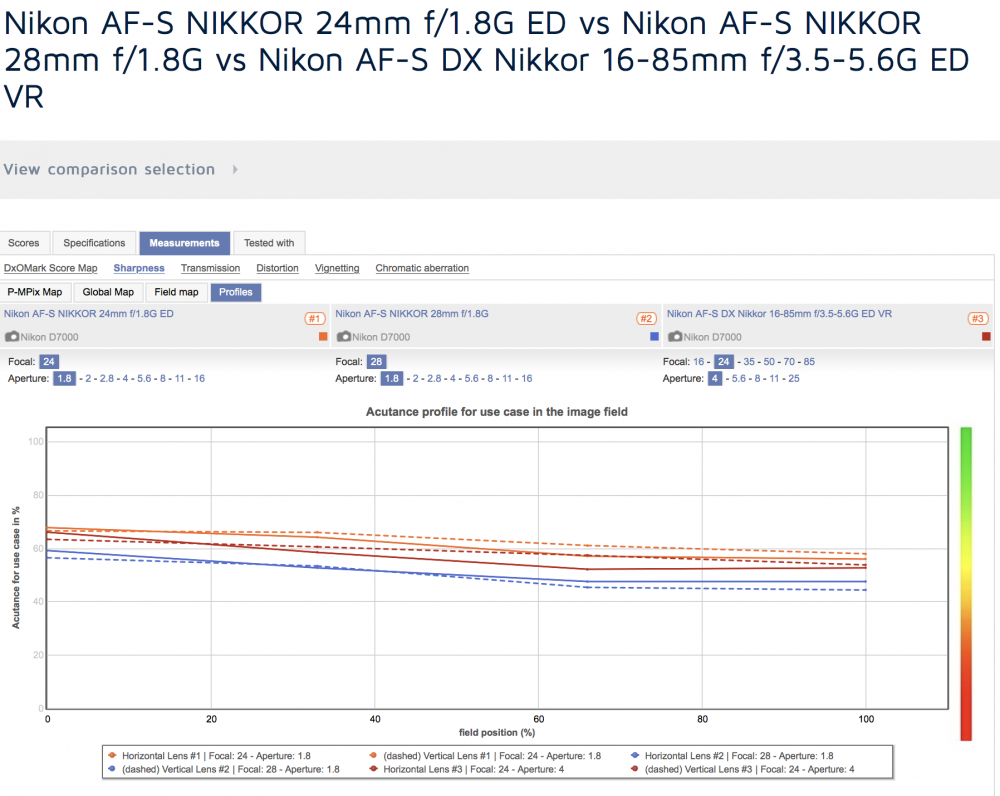Set lens #3 focal length to 85
The width and height of the screenshot is (1000, 796).
pyautogui.click(x=809, y=362)
